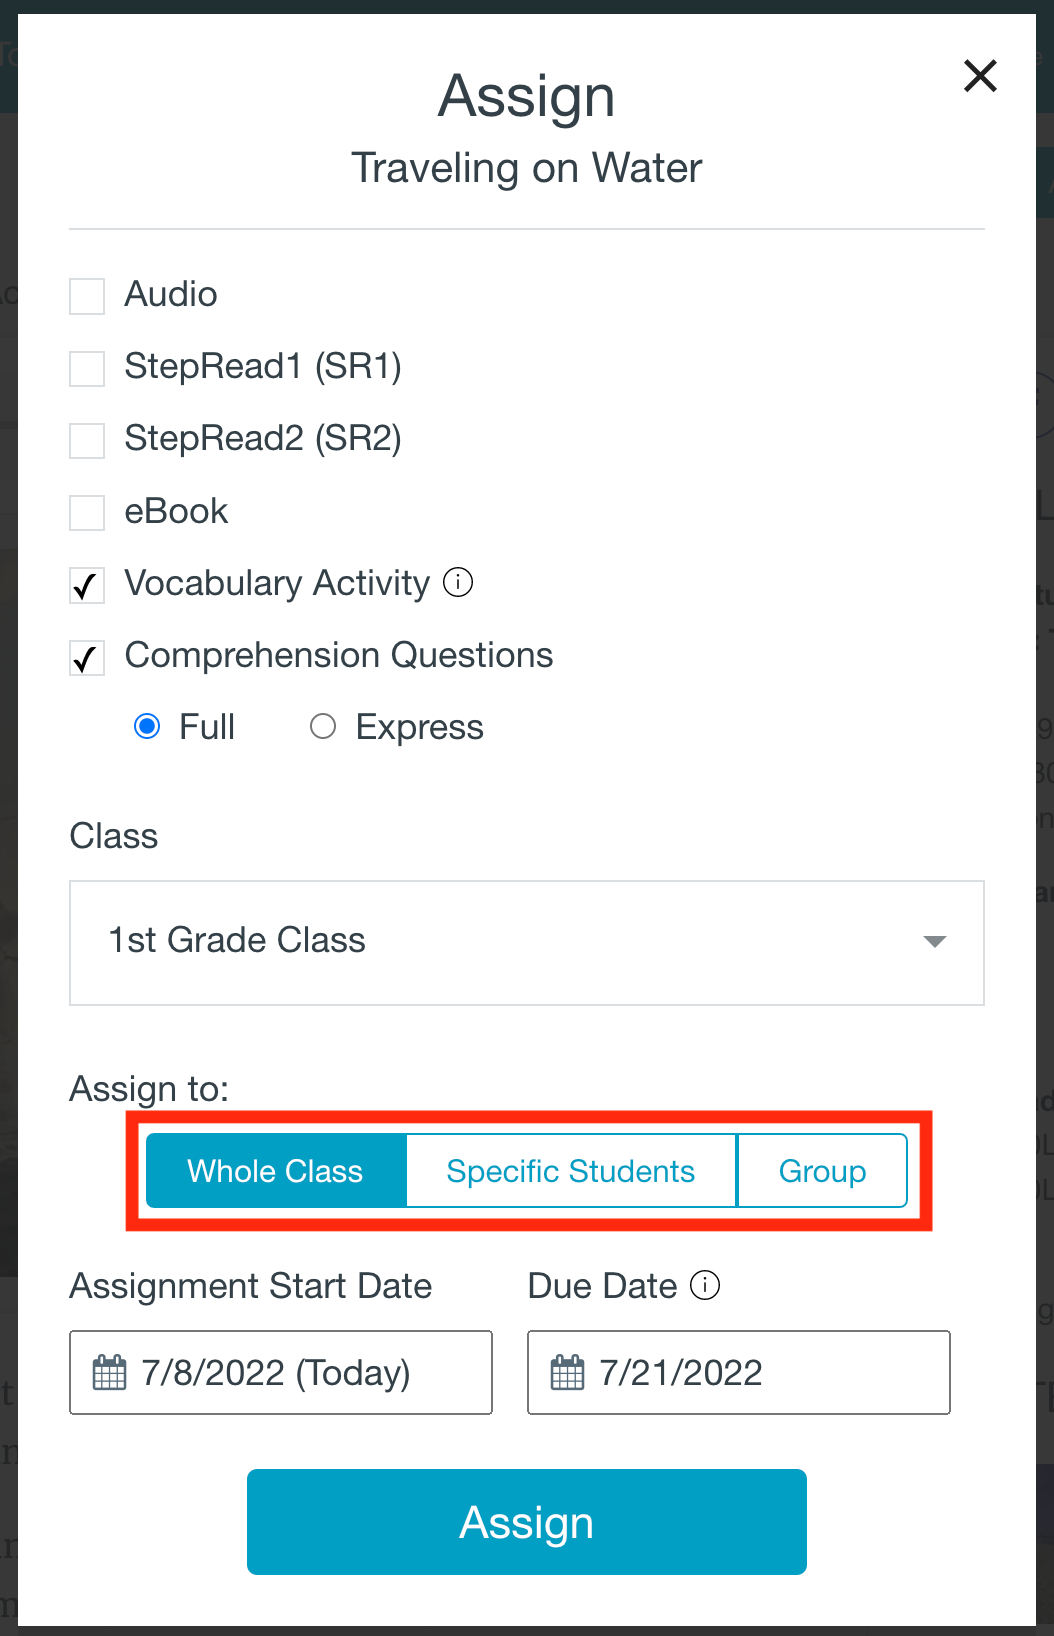This screenshot has height=1636, width=1054.
Task: Switch to the Specific Students tab
Action: pos(571,1170)
